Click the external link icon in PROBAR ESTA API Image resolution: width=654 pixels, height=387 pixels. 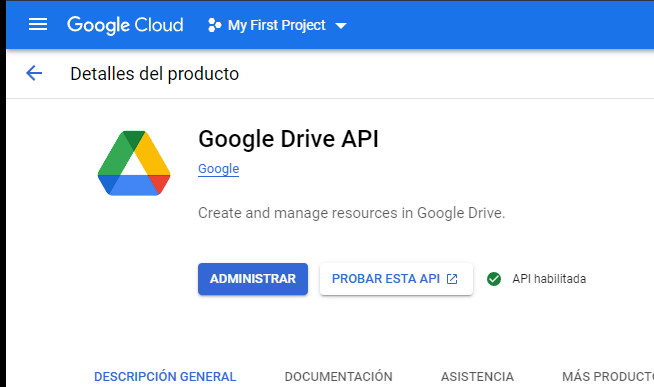click(x=452, y=279)
